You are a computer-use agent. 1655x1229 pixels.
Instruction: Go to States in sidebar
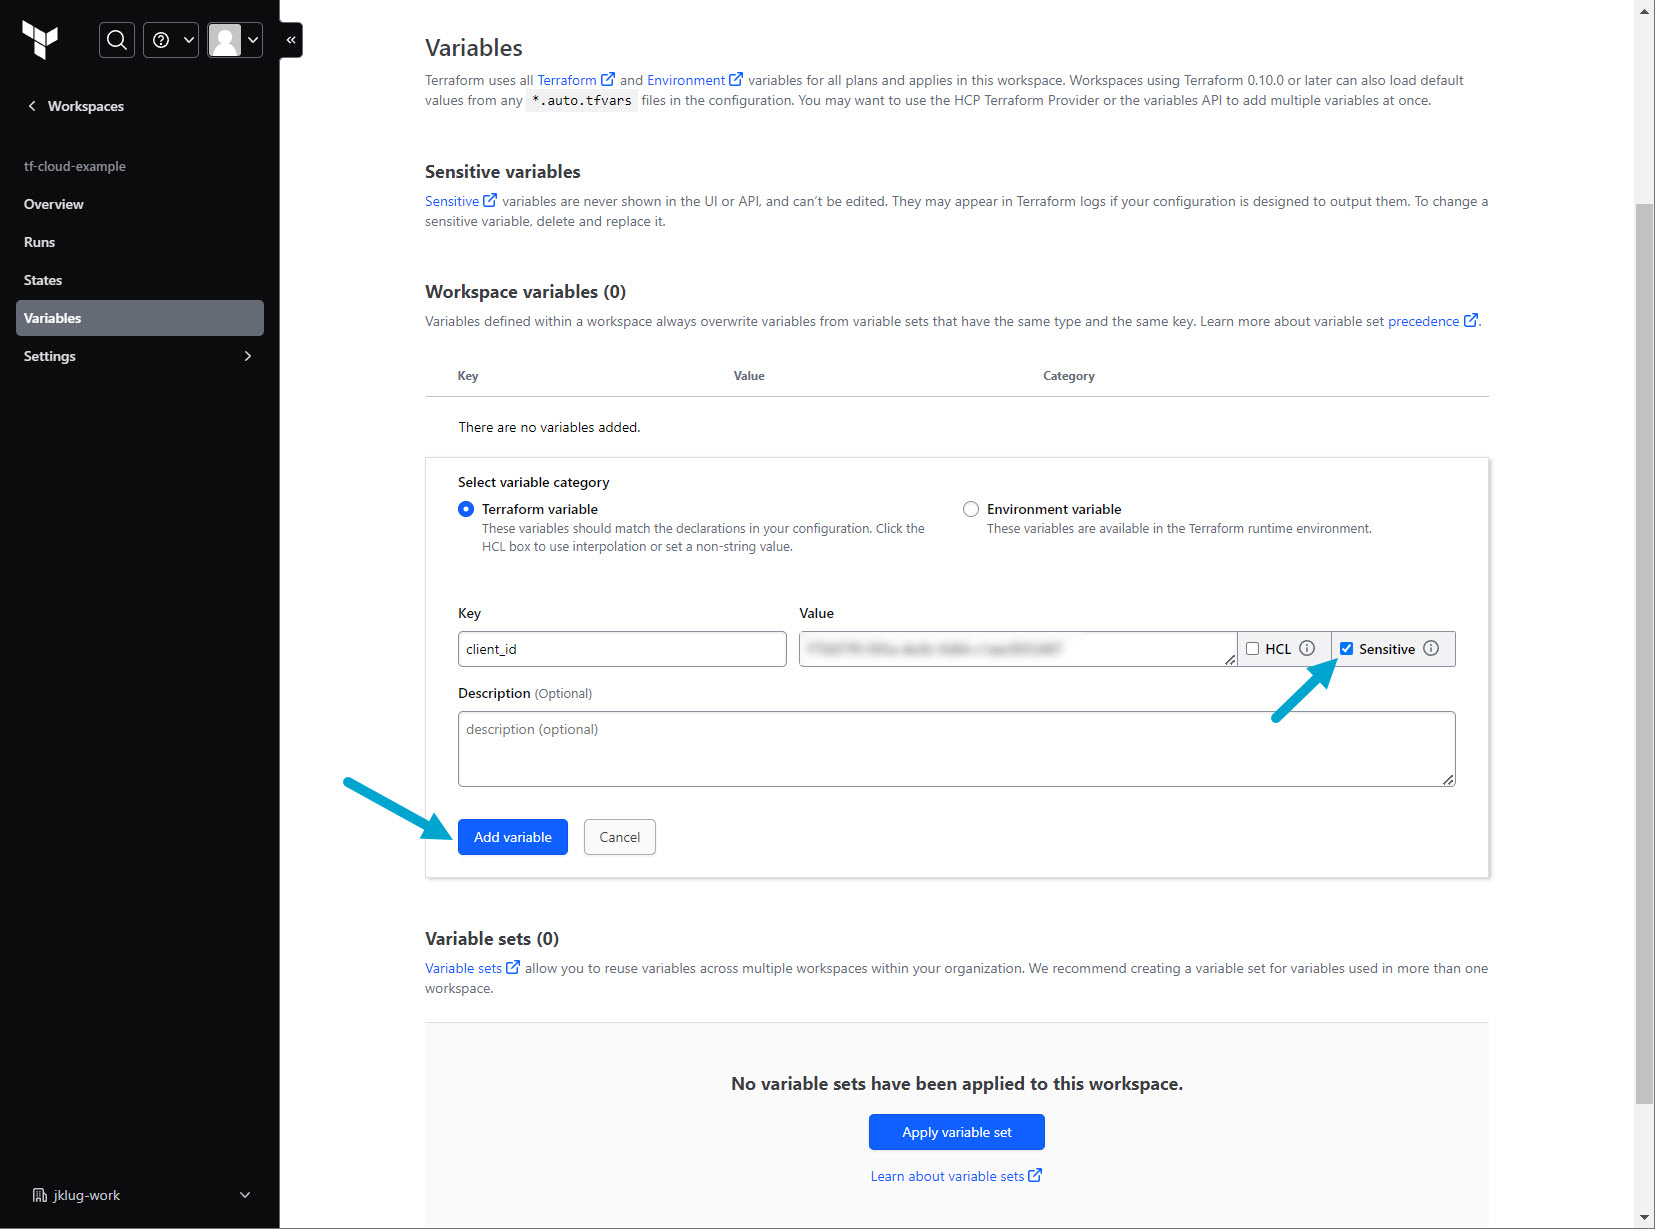tap(43, 280)
